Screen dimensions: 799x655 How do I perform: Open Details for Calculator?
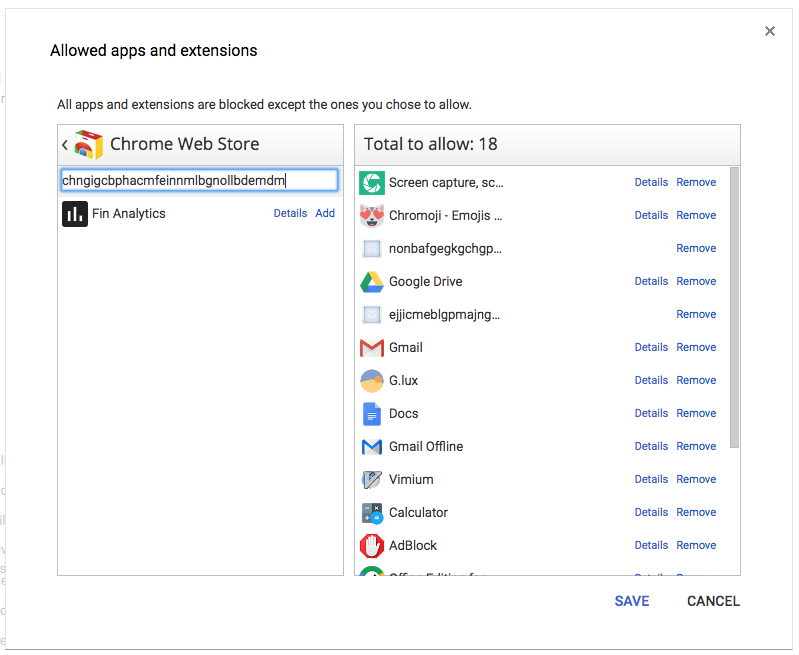tap(651, 512)
